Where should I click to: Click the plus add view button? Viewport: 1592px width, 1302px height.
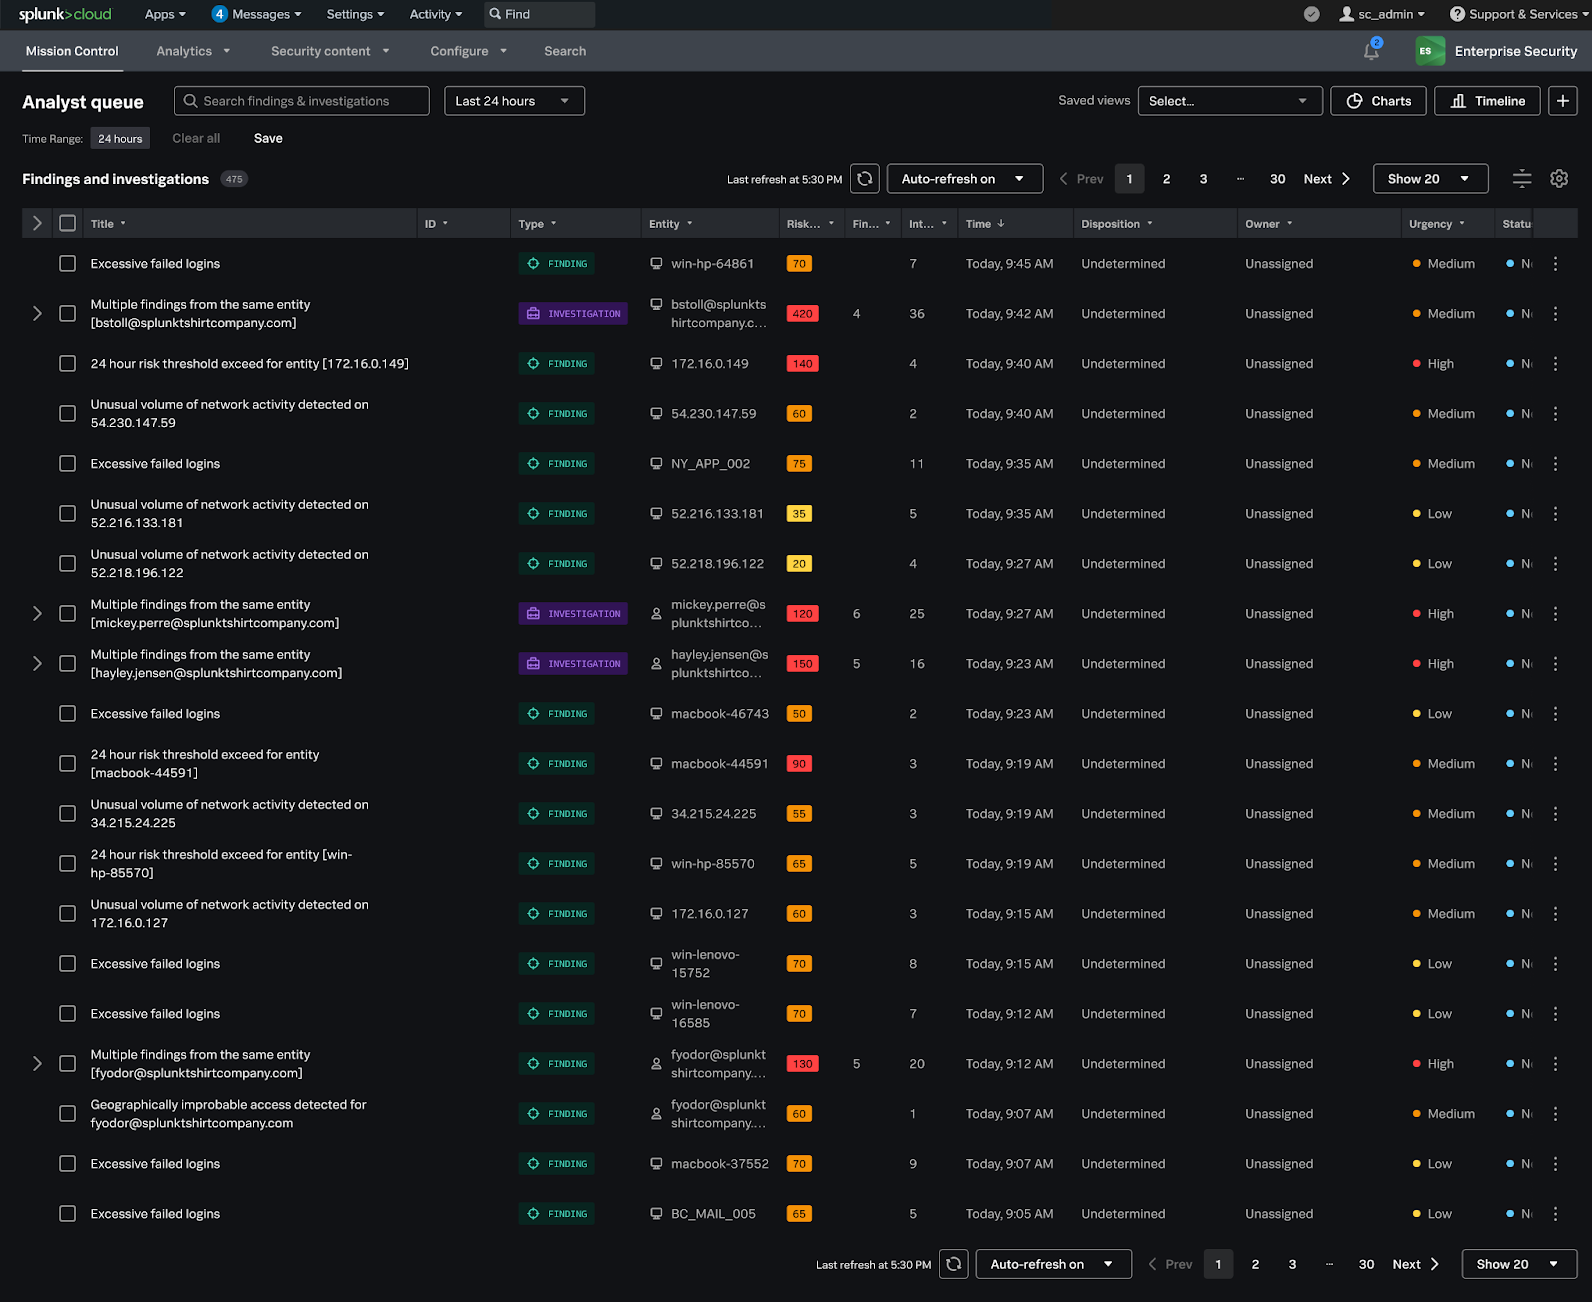pyautogui.click(x=1563, y=101)
